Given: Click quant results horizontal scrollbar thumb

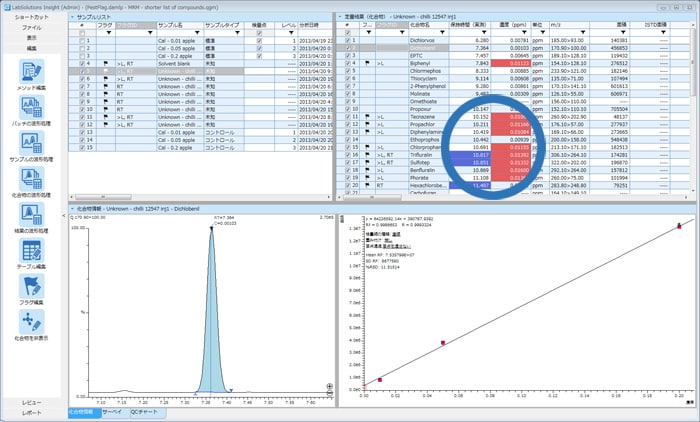Looking at the screenshot, I should pyautogui.click(x=371, y=197).
